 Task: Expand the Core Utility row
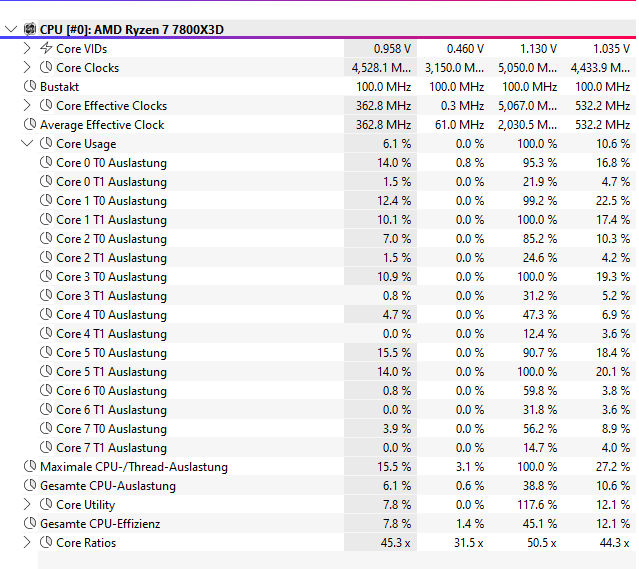(x=27, y=505)
